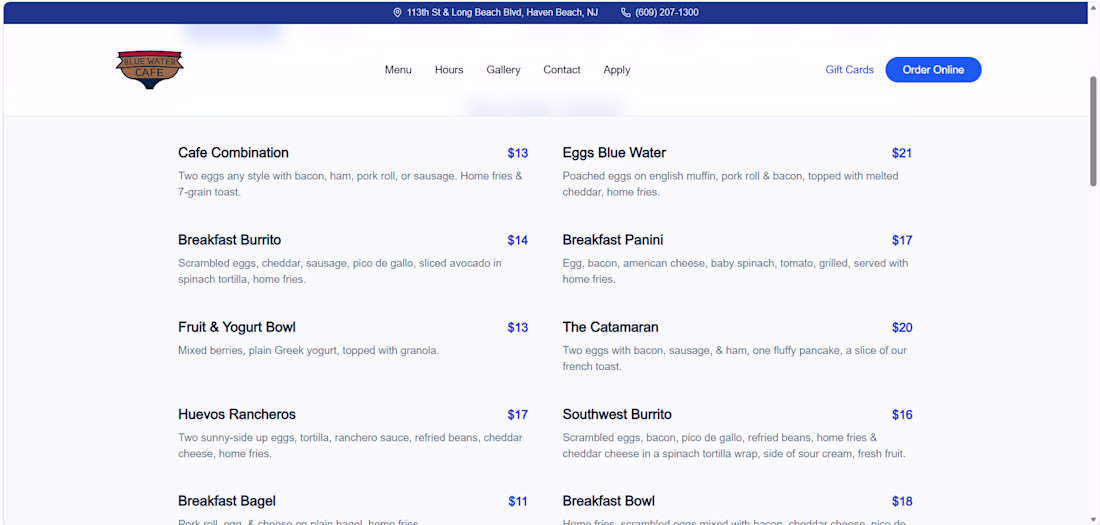Open the Contact navigation link
Screen dimensions: 1100x525
click(562, 69)
